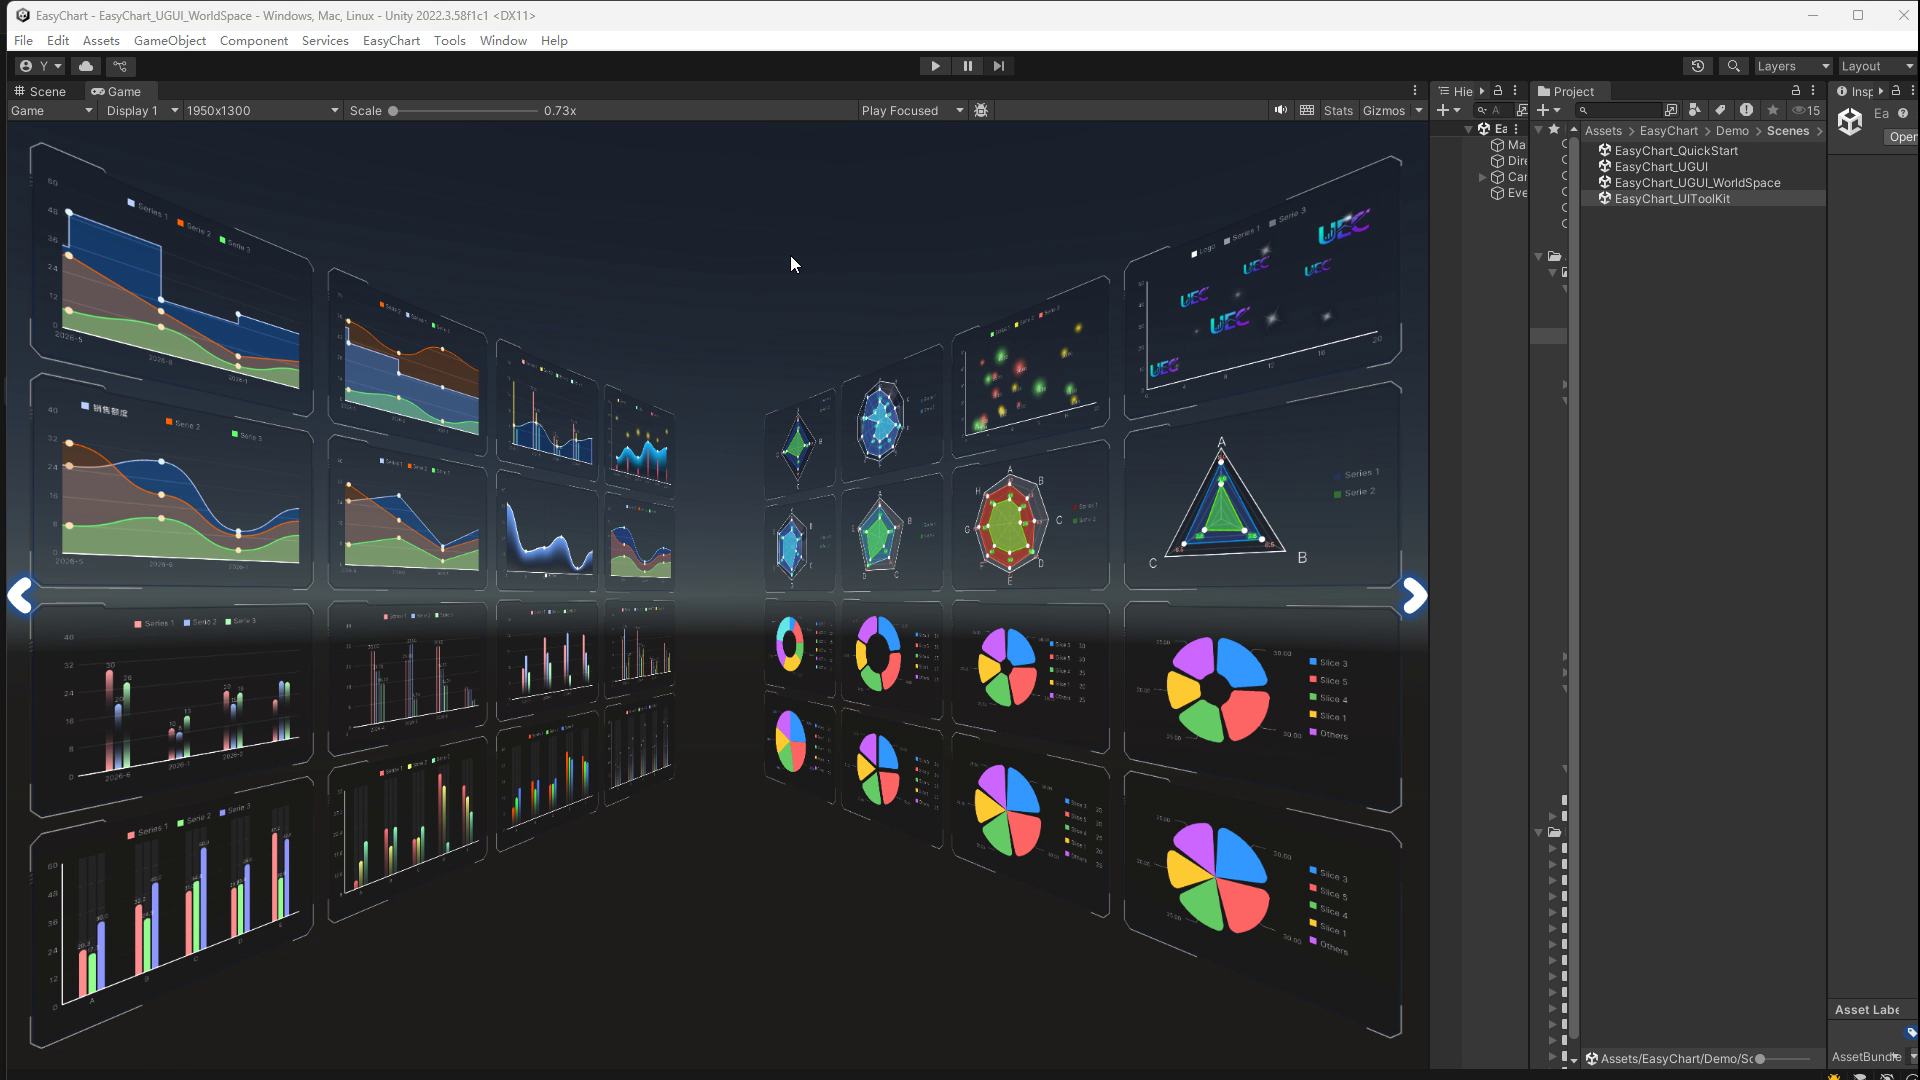Open the Play Focused dropdown

coord(912,111)
